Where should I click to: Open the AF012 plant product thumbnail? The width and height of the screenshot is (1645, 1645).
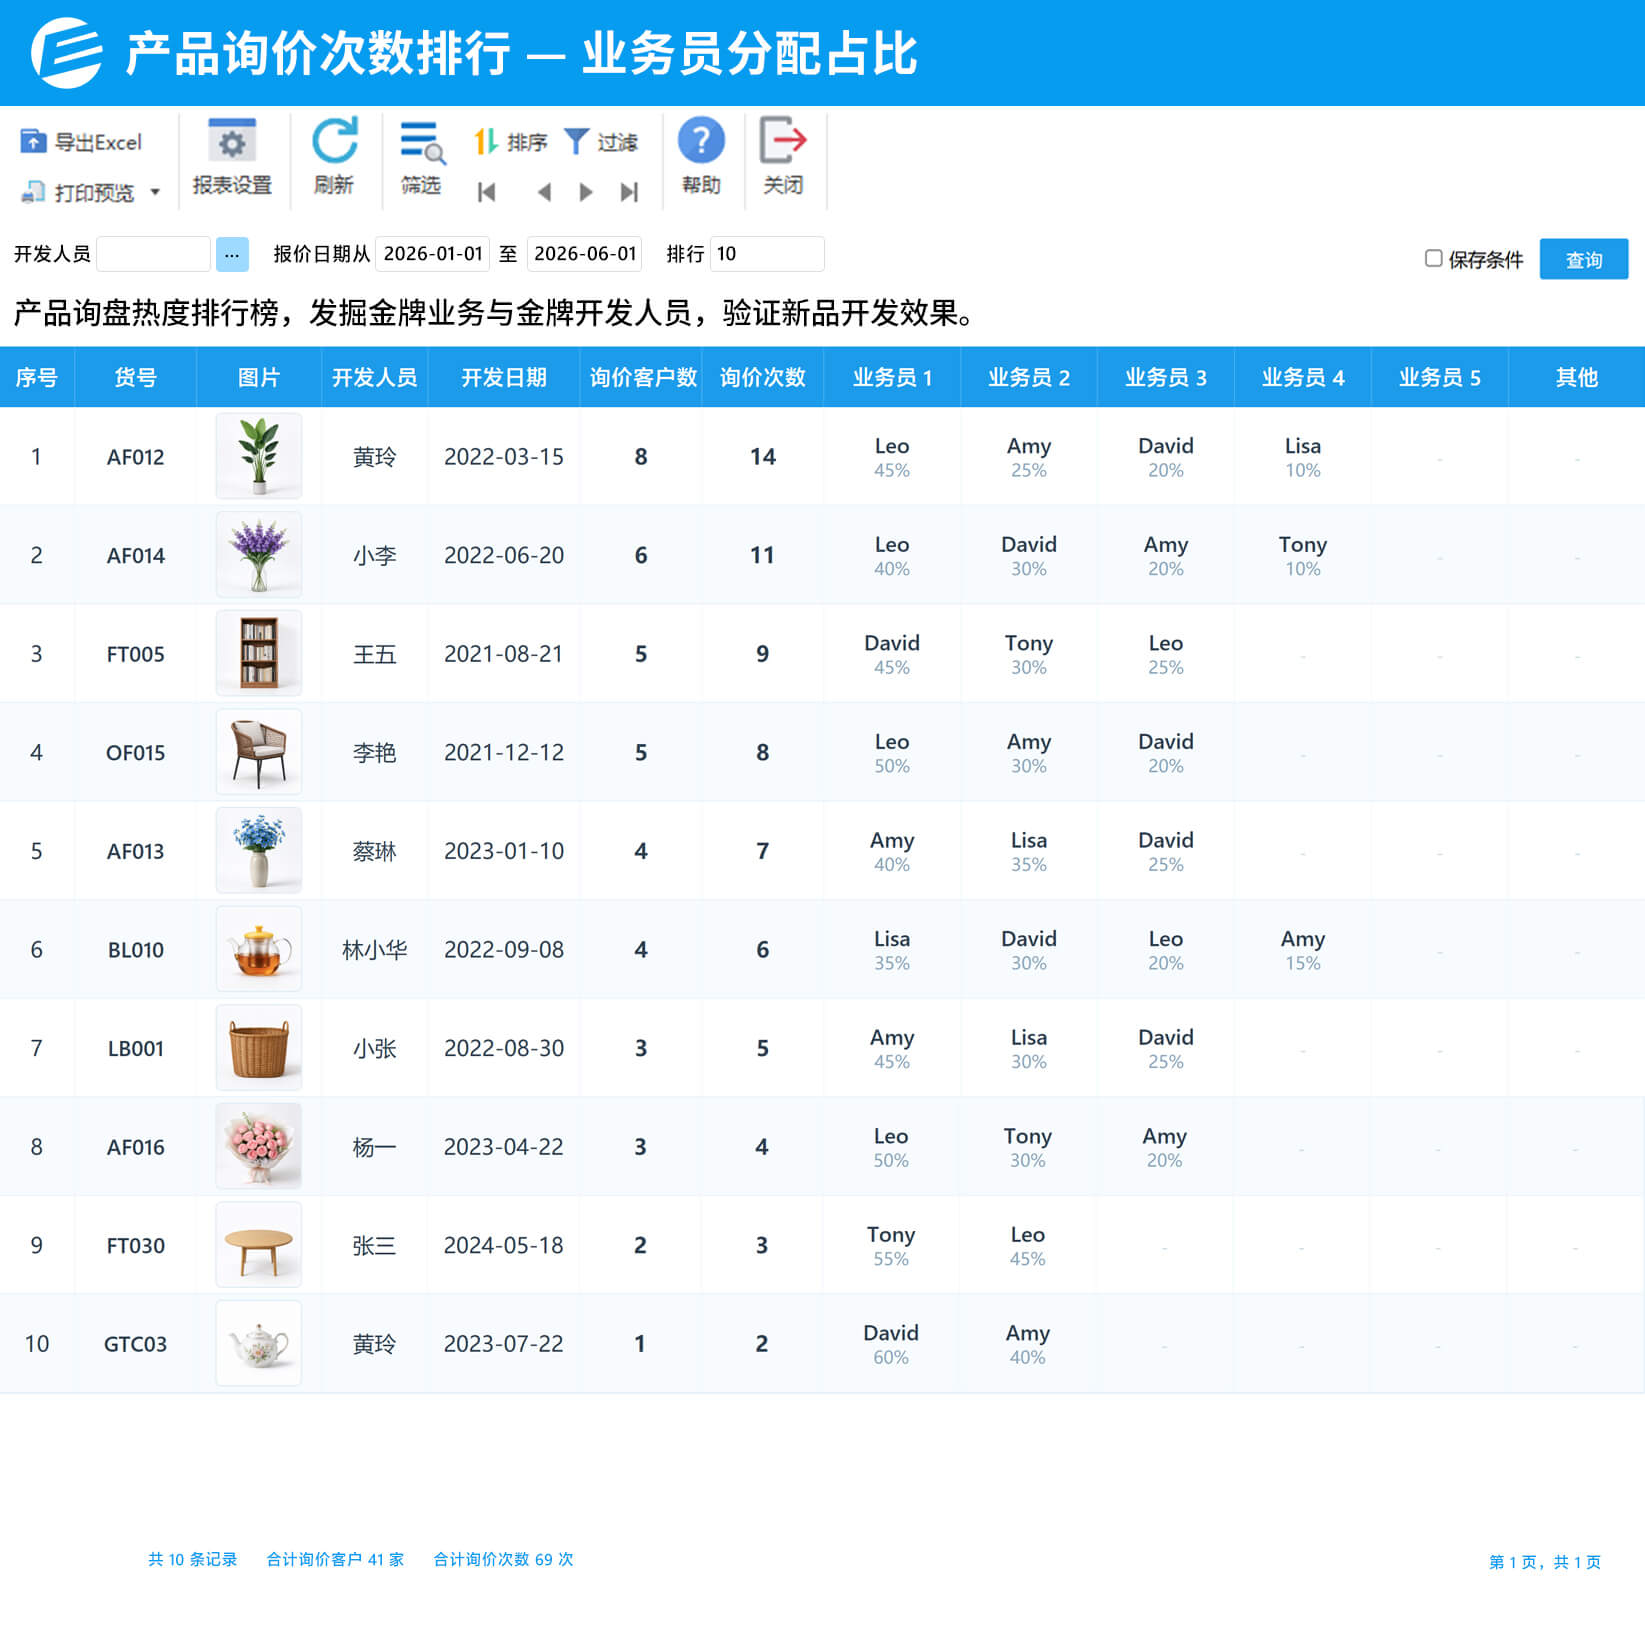point(259,456)
